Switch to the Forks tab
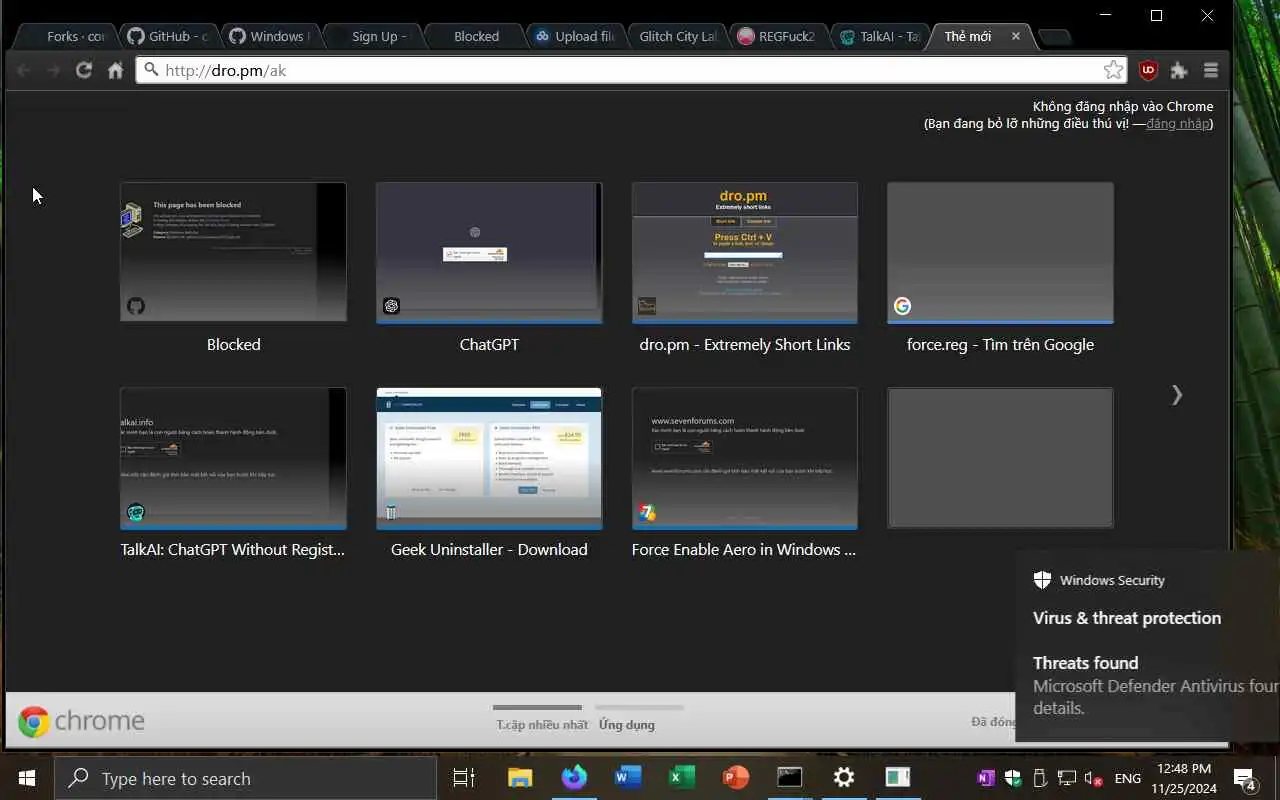The height and width of the screenshot is (800, 1280). (68, 36)
